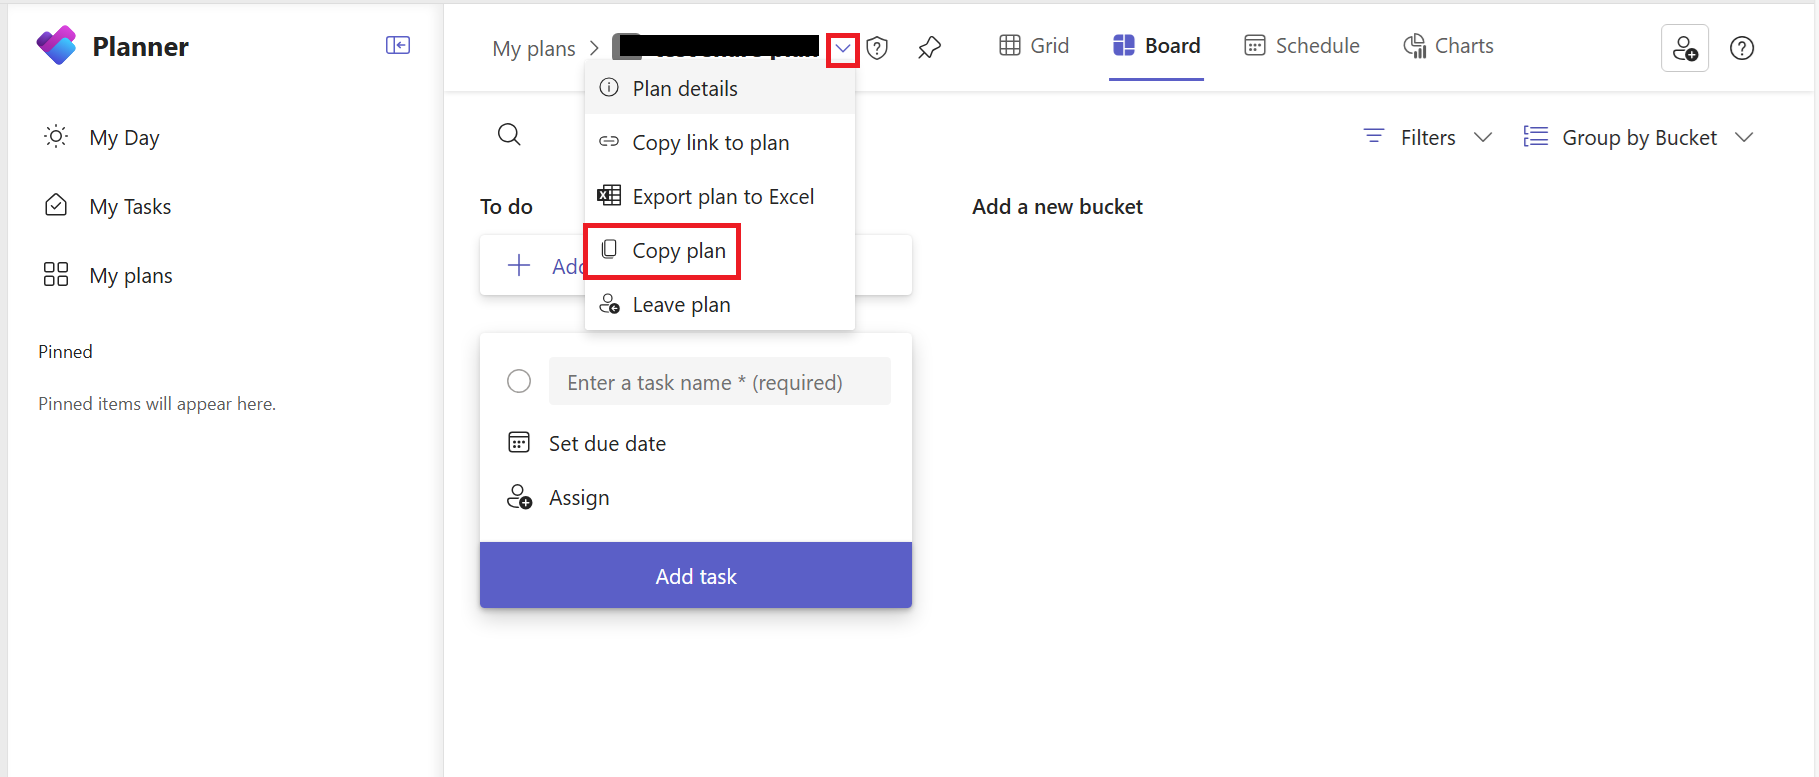Image resolution: width=1819 pixels, height=777 pixels.
Task: Open My Day from the sidebar
Action: pyautogui.click(x=101, y=137)
